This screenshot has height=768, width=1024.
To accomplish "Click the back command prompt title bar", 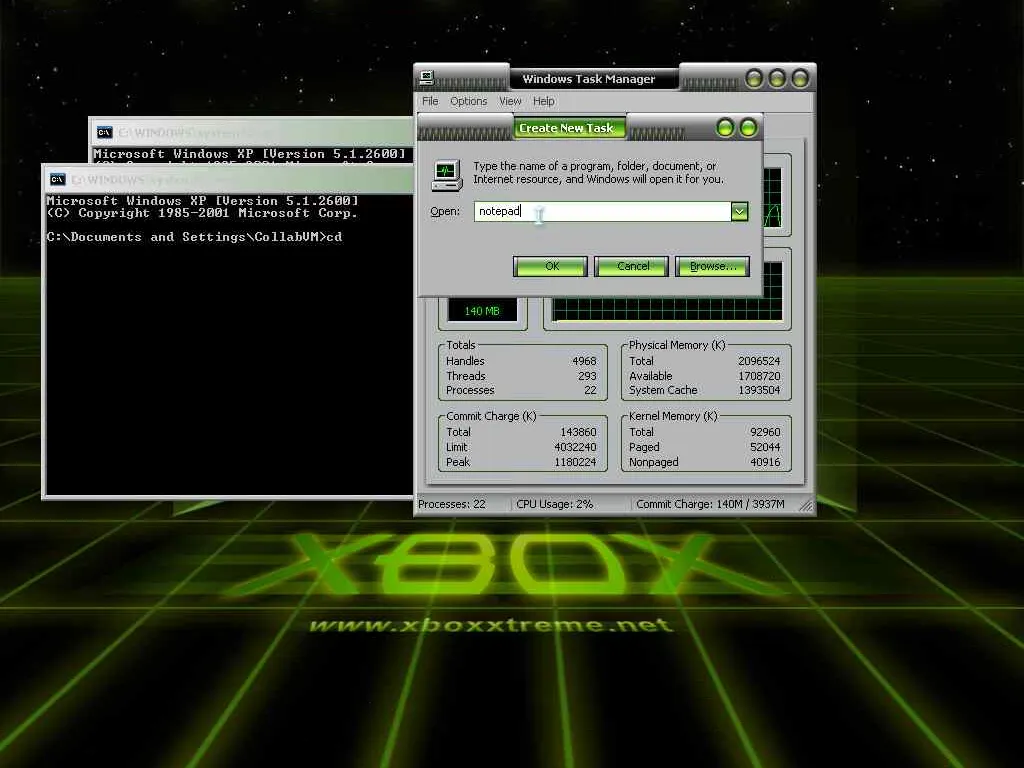I will 252,133.
